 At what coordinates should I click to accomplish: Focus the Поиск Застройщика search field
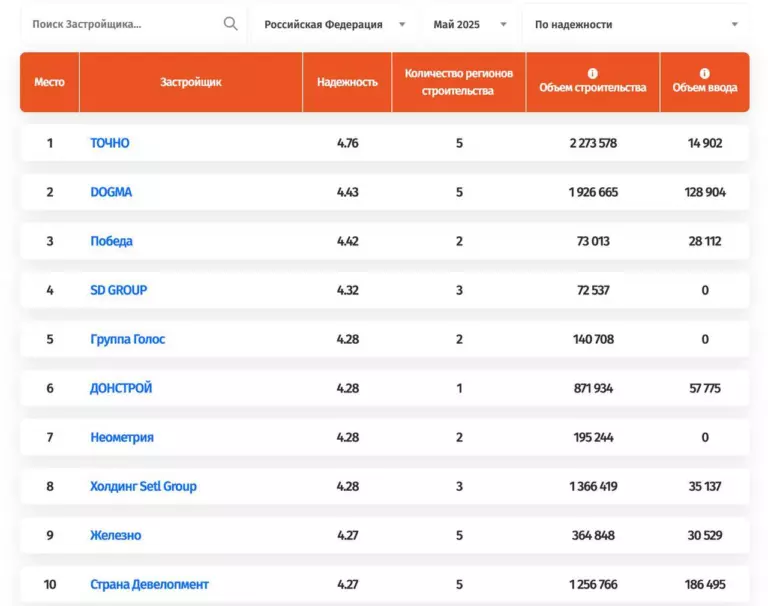click(x=120, y=24)
